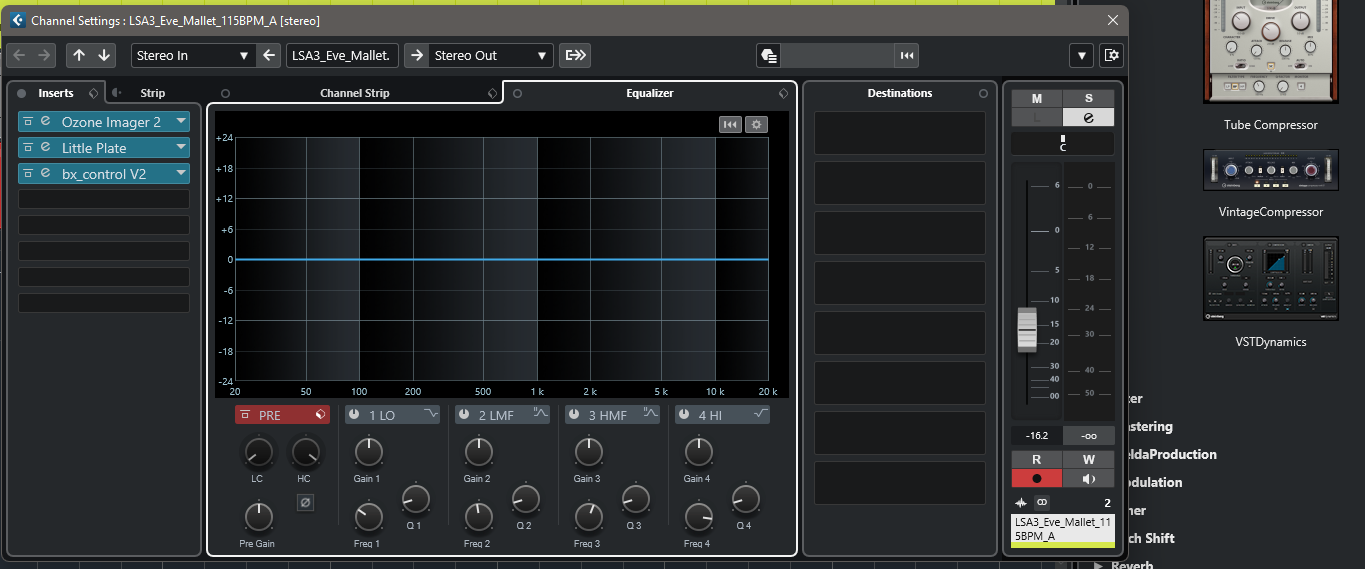Toggle bypass on Little Plate insert
Screen dimensions: 1365x569
click(28, 147)
